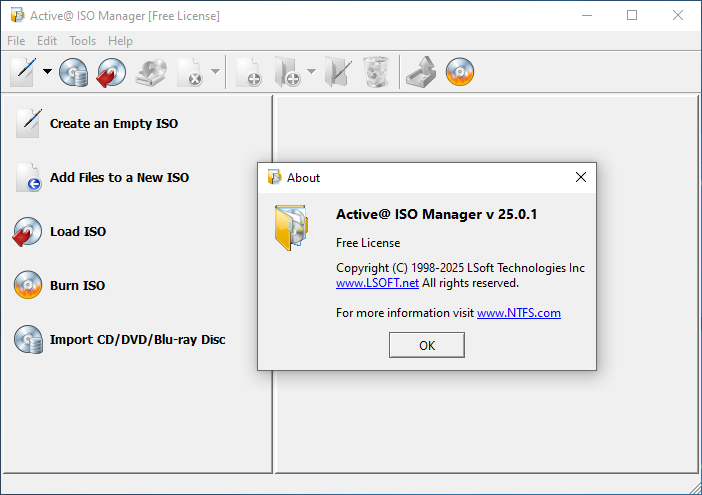Click the pencil icon beside Create an Empty ISO

29,123
